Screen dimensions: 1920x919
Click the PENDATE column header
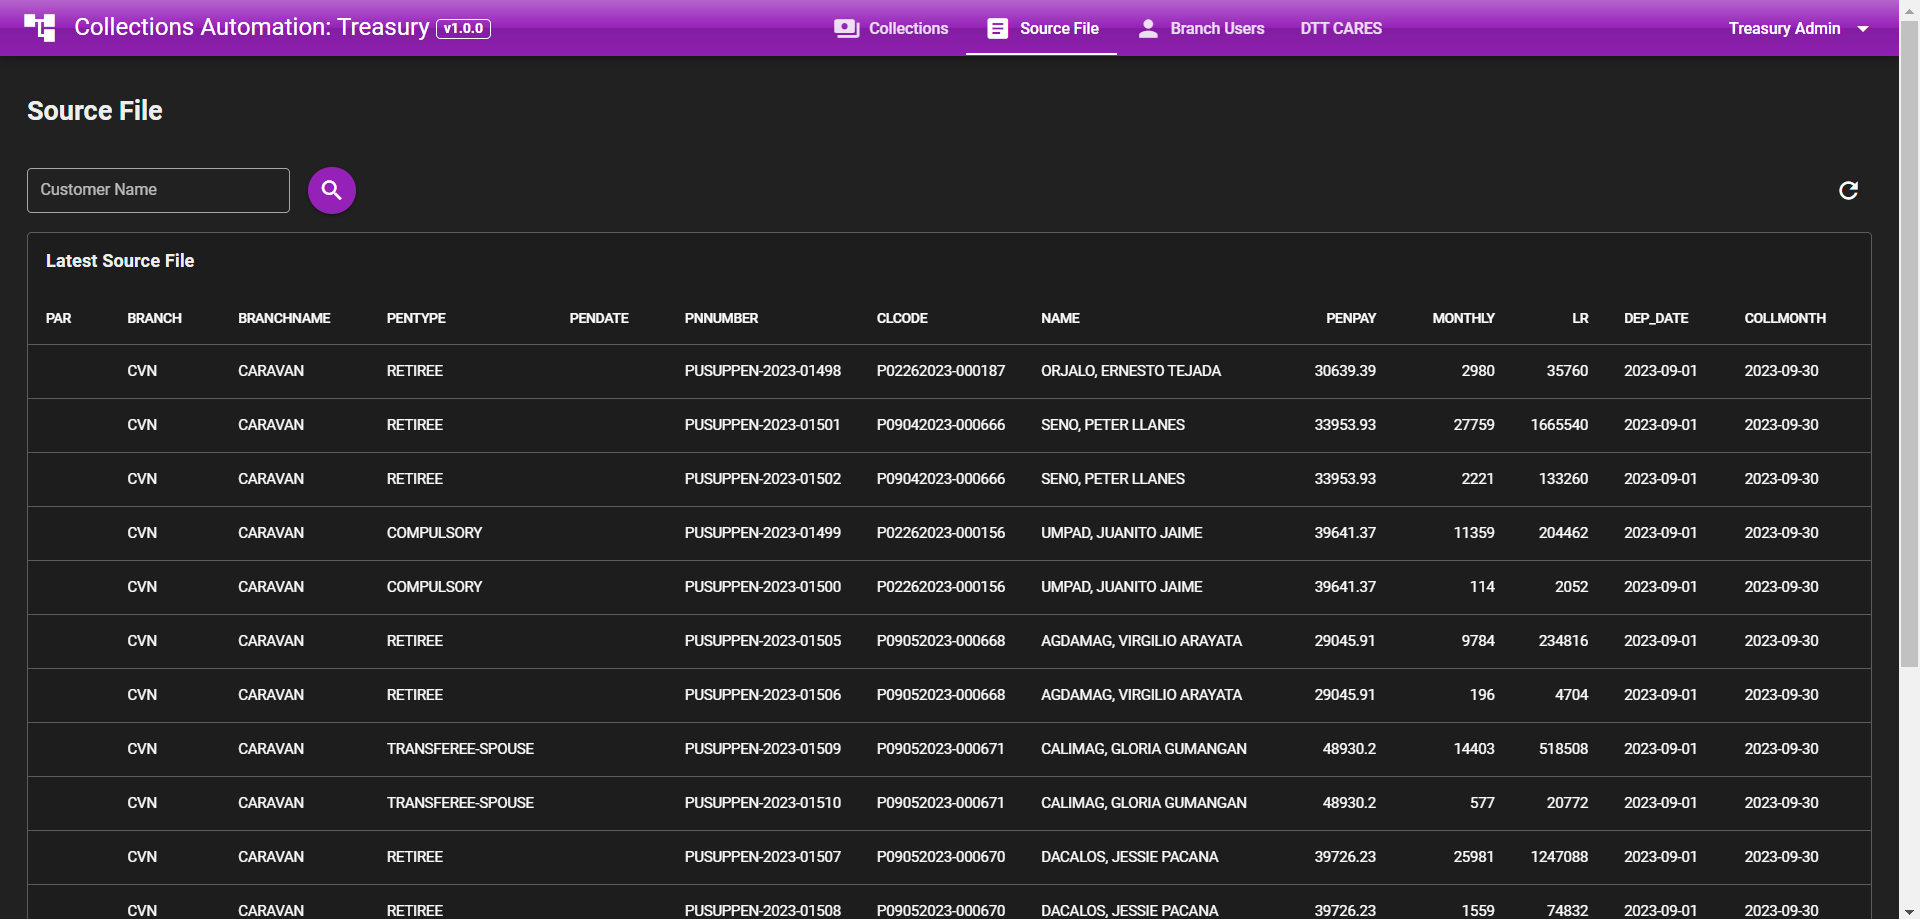coord(599,318)
